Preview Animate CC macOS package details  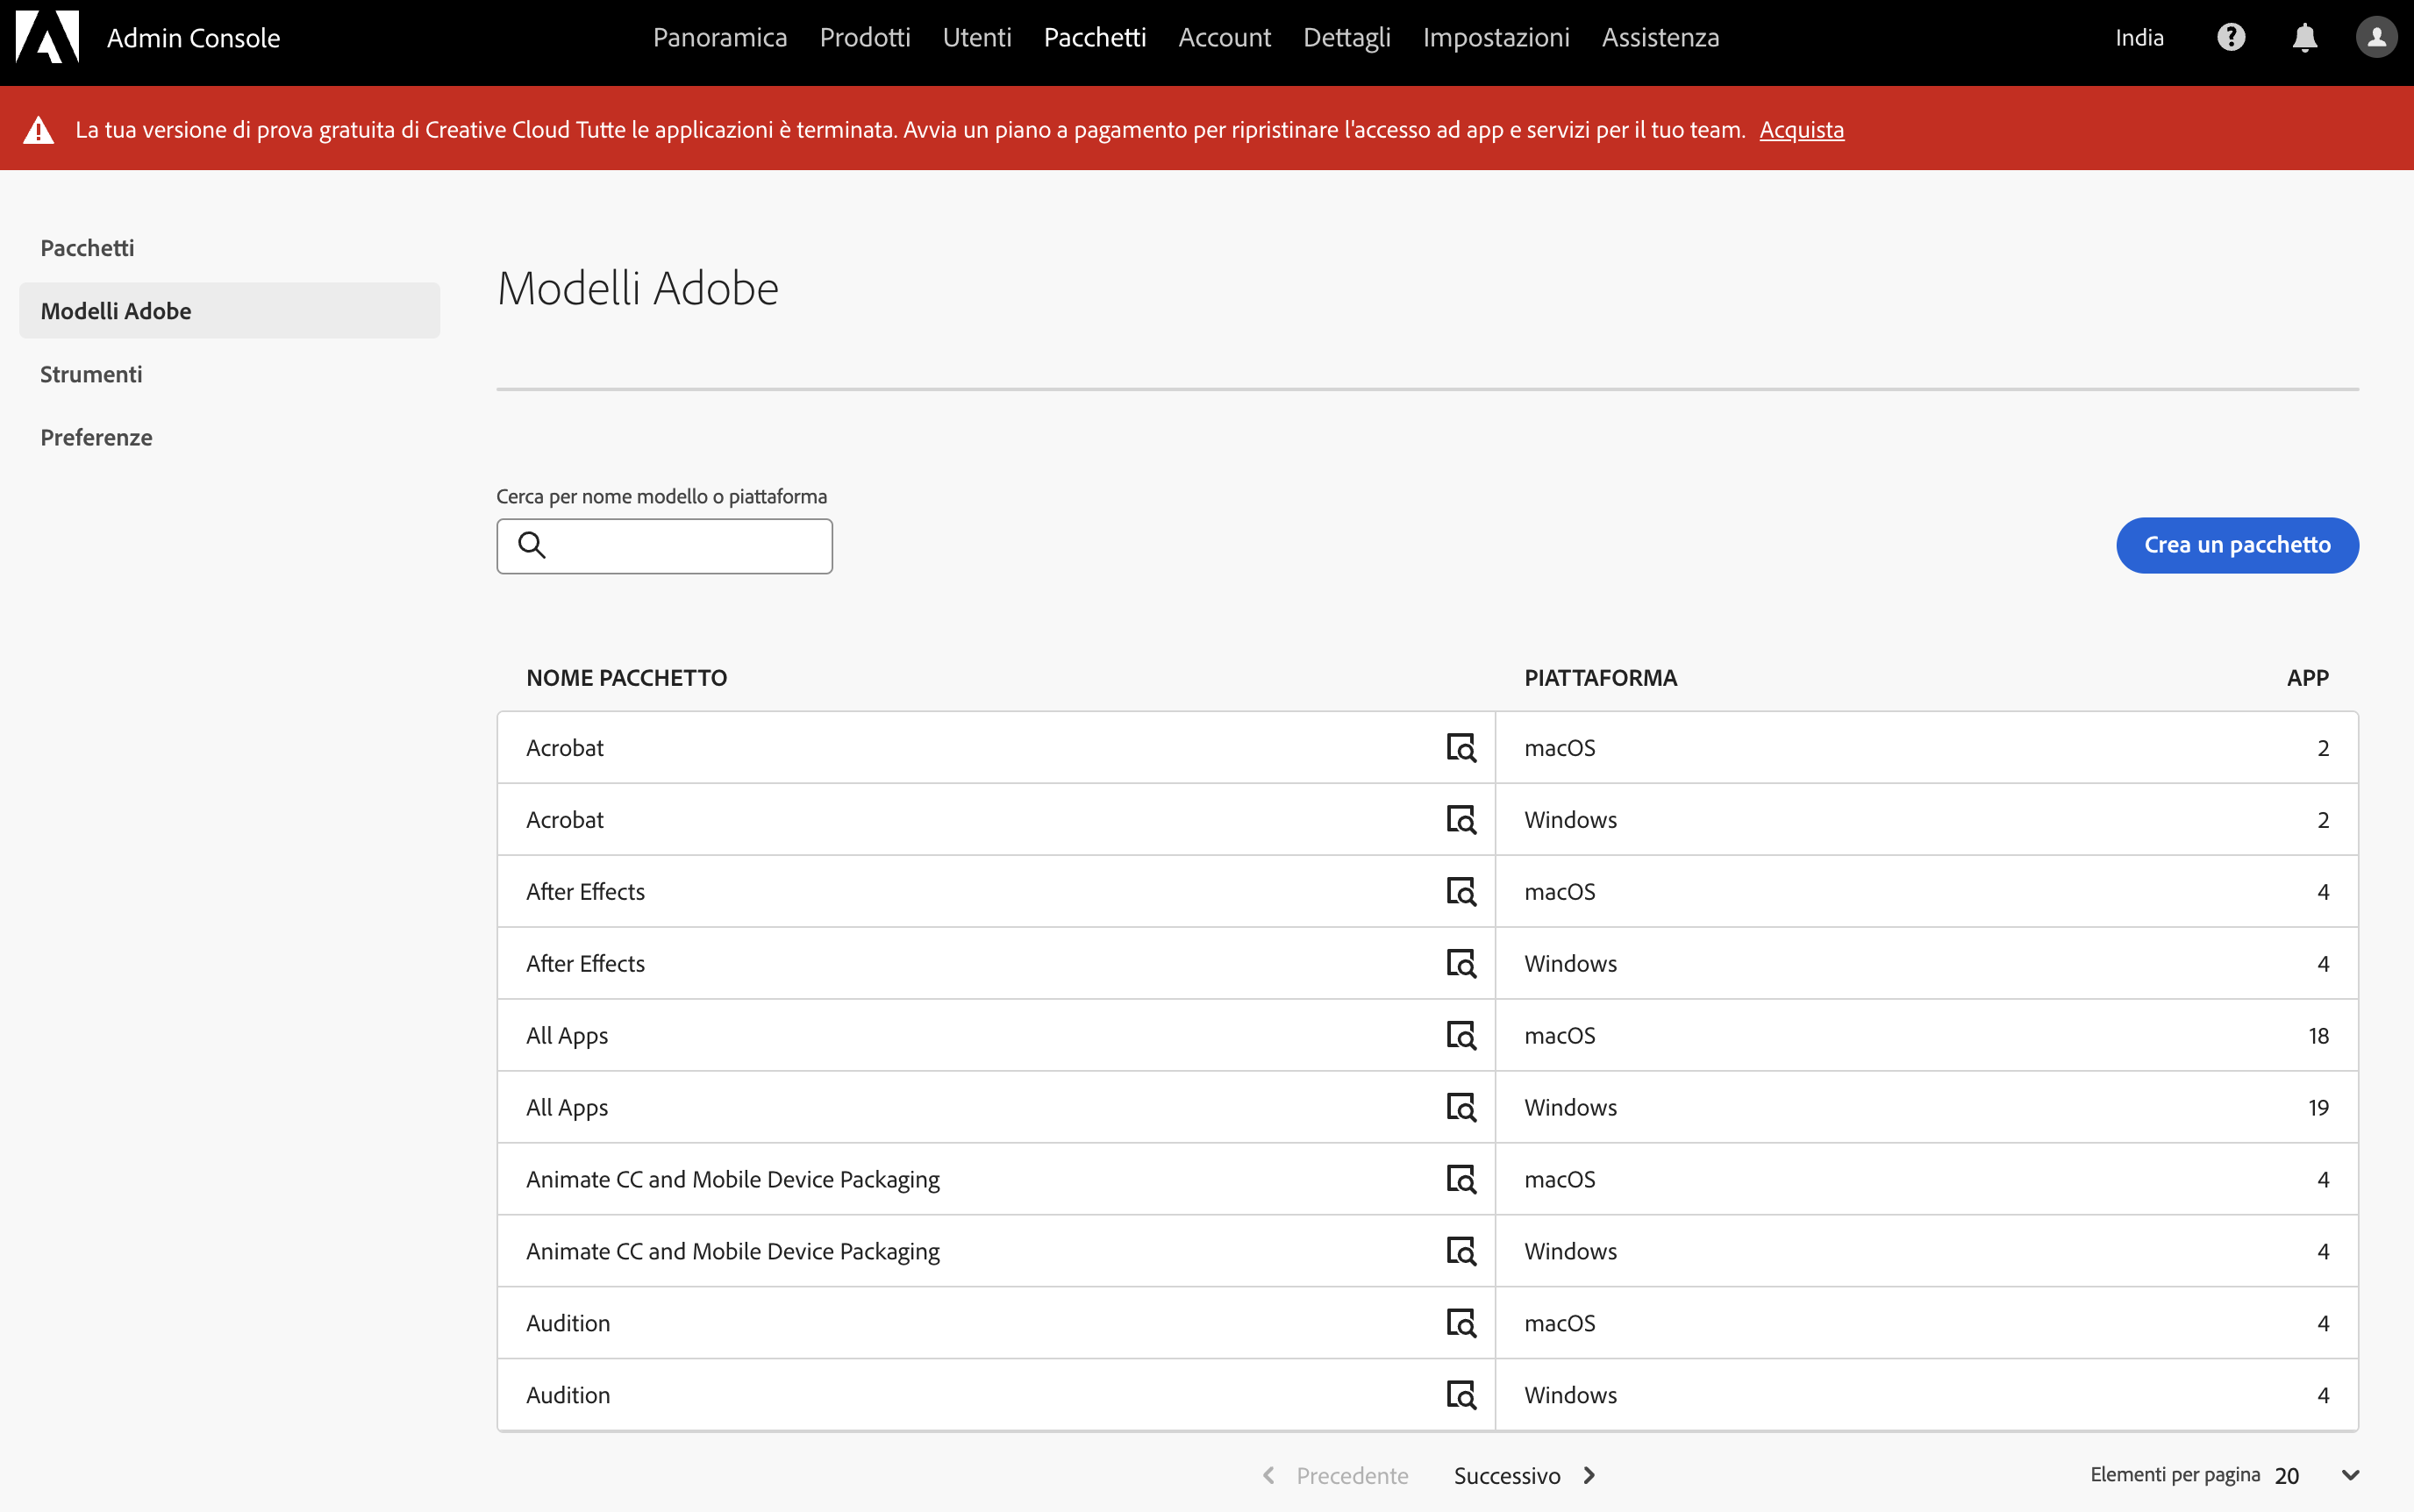(x=1461, y=1180)
